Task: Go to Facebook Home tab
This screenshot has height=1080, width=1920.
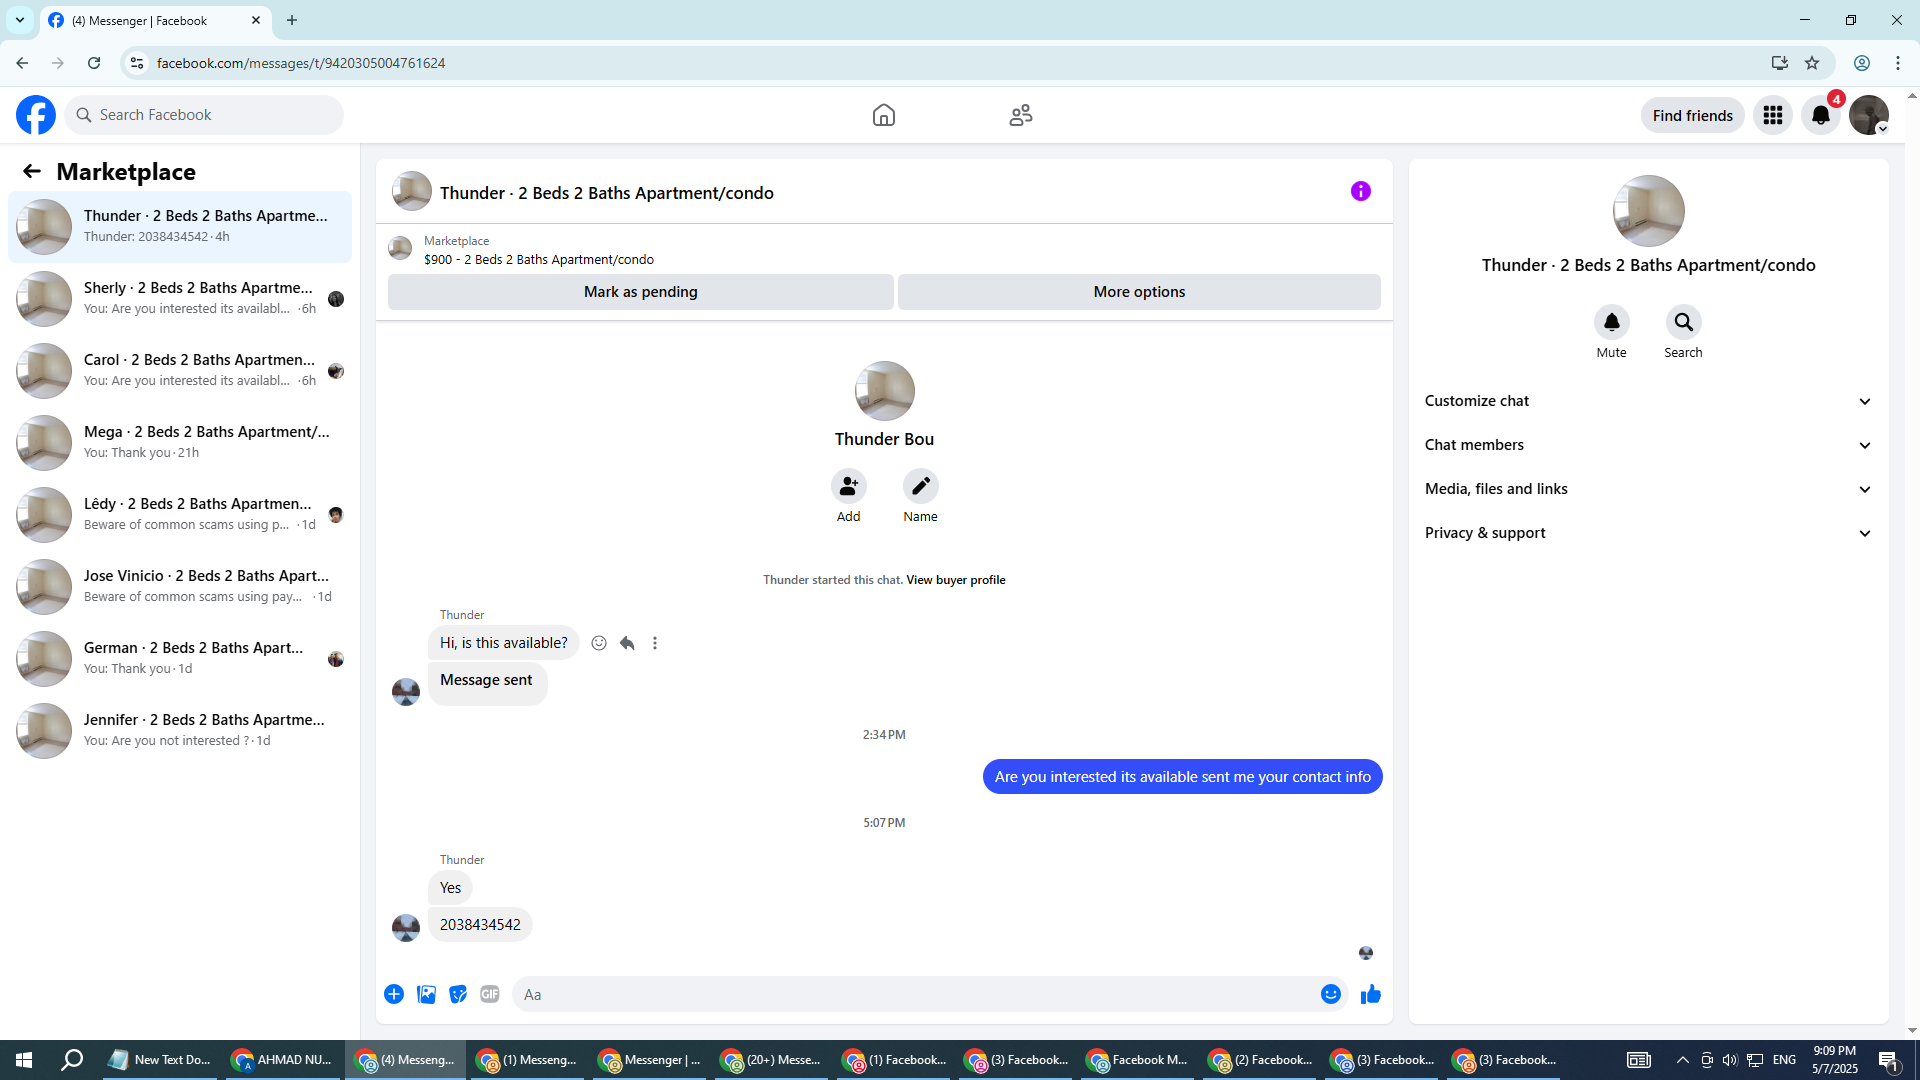Action: click(883, 115)
